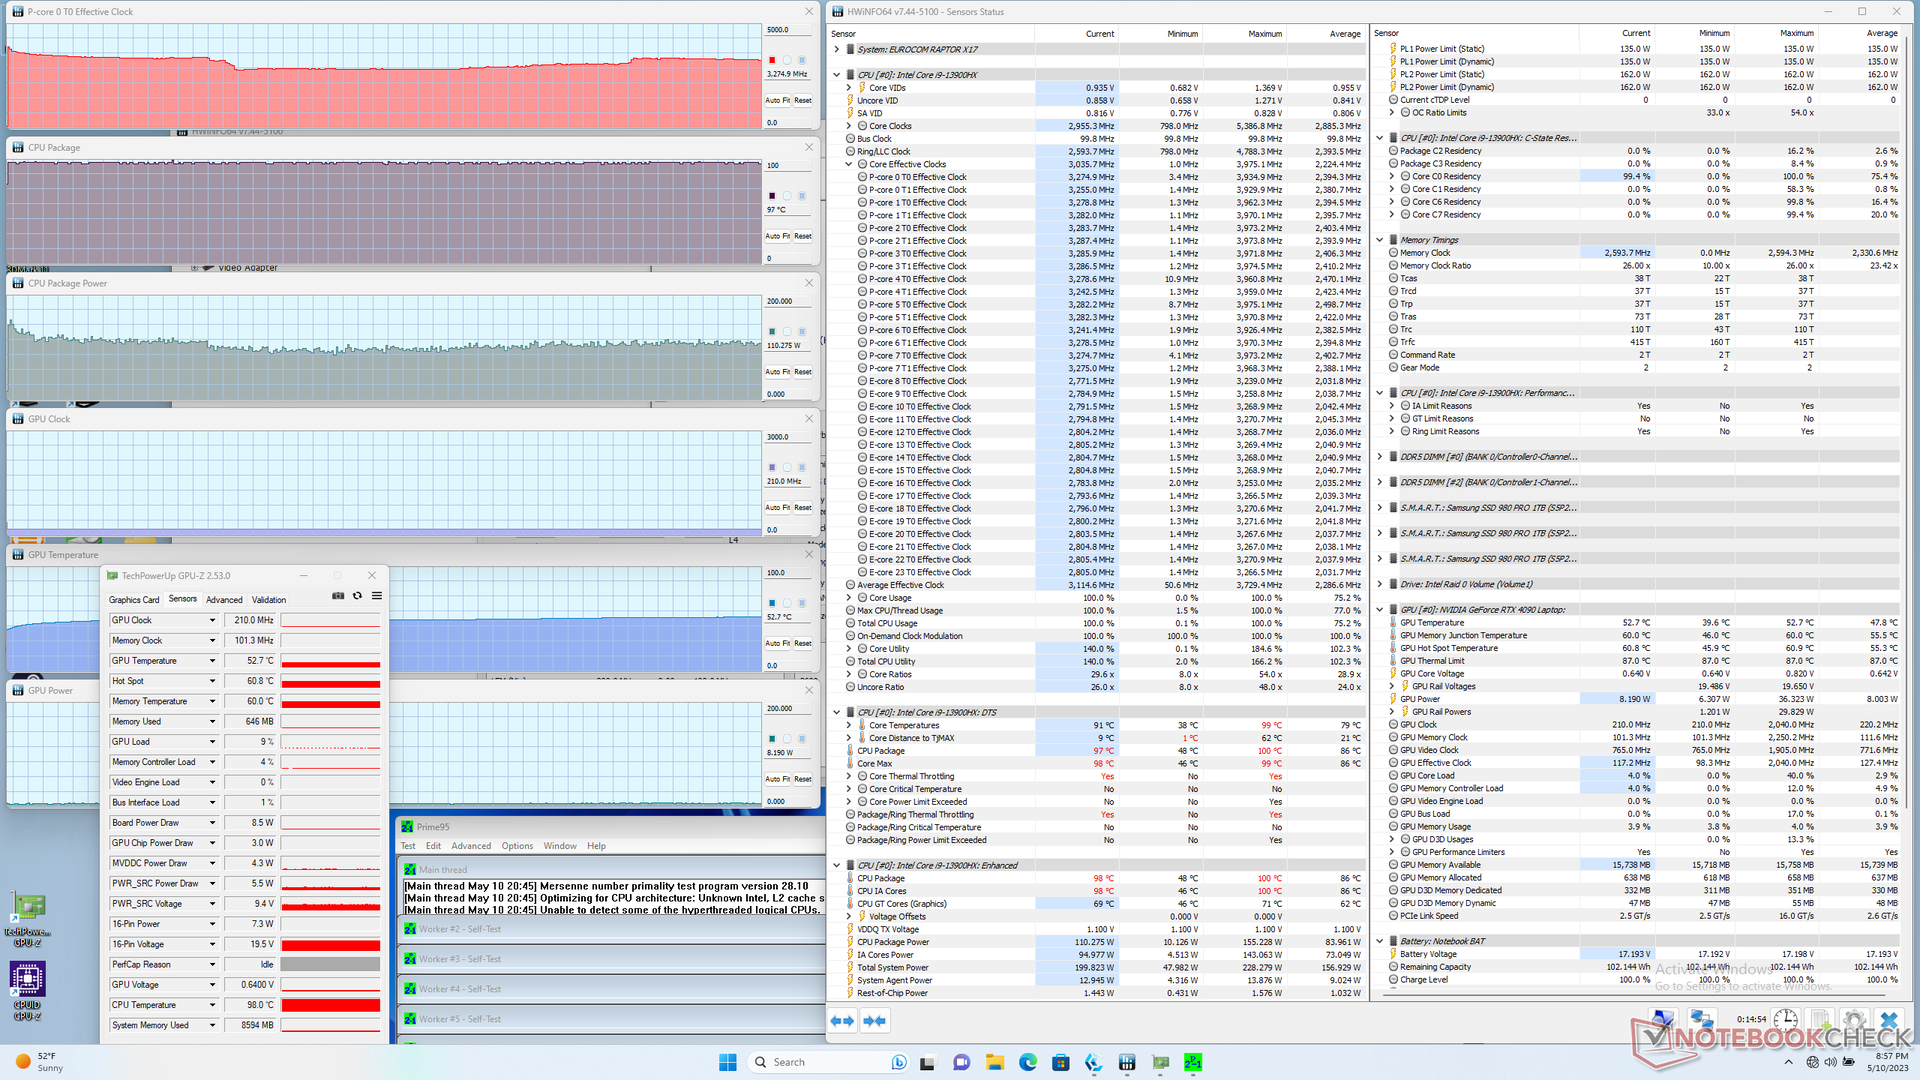The image size is (1920, 1080).
Task: Switch to Graphics Card tab in GPU-Z
Action: pyautogui.click(x=134, y=600)
